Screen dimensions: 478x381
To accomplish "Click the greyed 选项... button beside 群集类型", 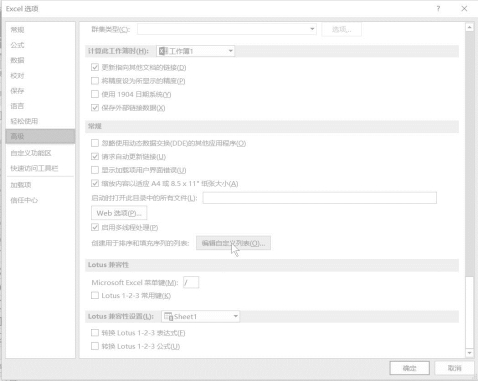I will (x=342, y=29).
